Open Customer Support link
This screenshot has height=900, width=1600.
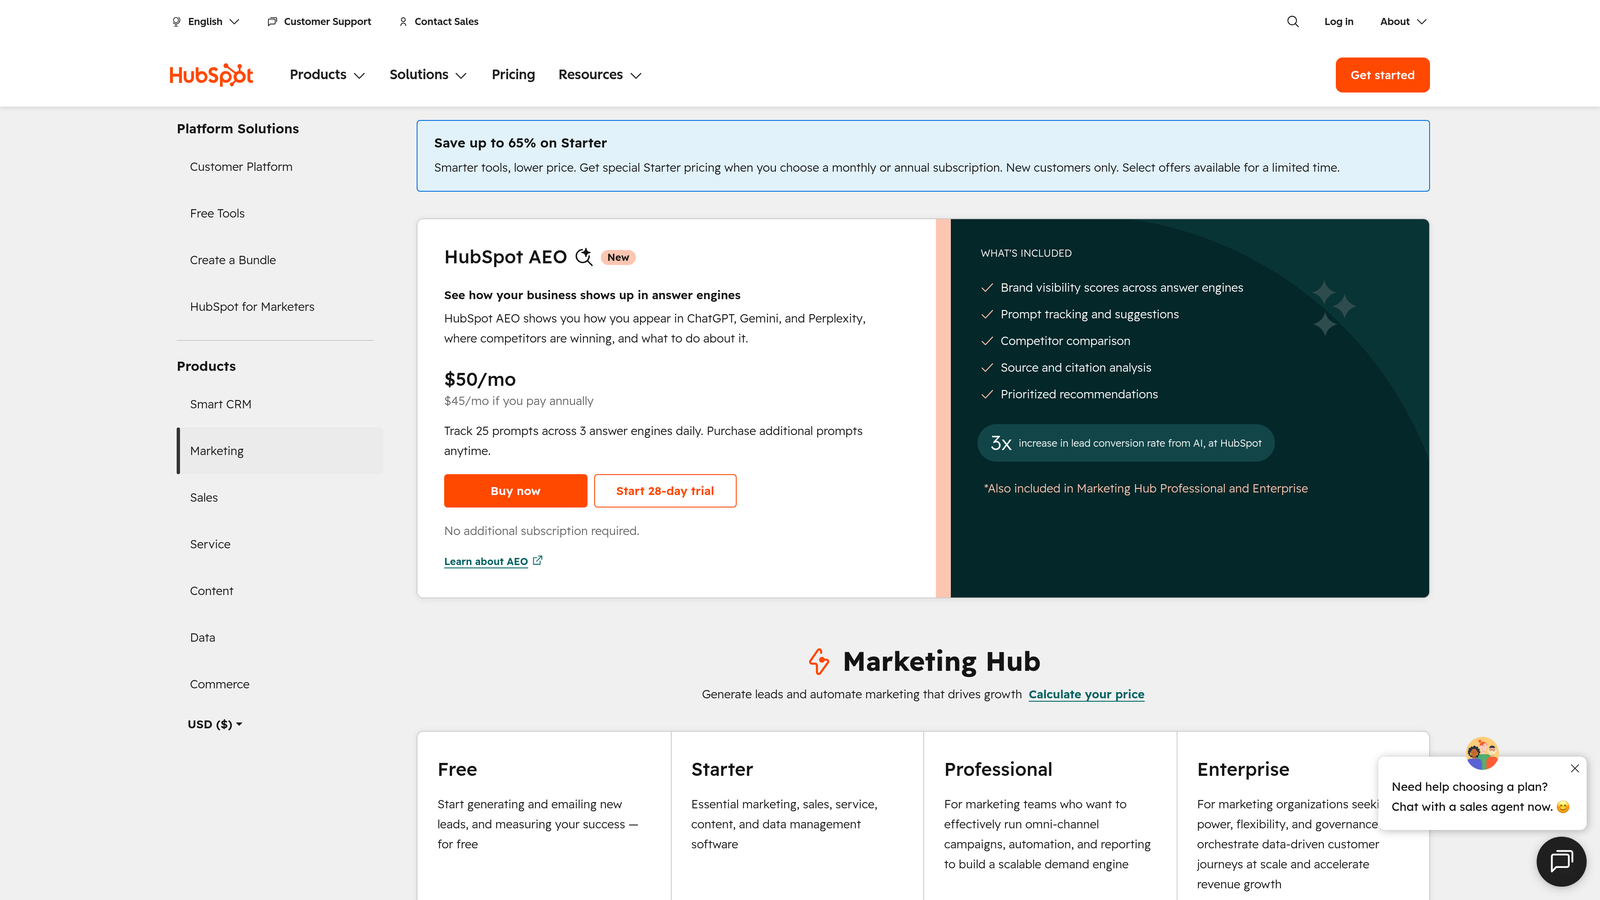point(319,21)
